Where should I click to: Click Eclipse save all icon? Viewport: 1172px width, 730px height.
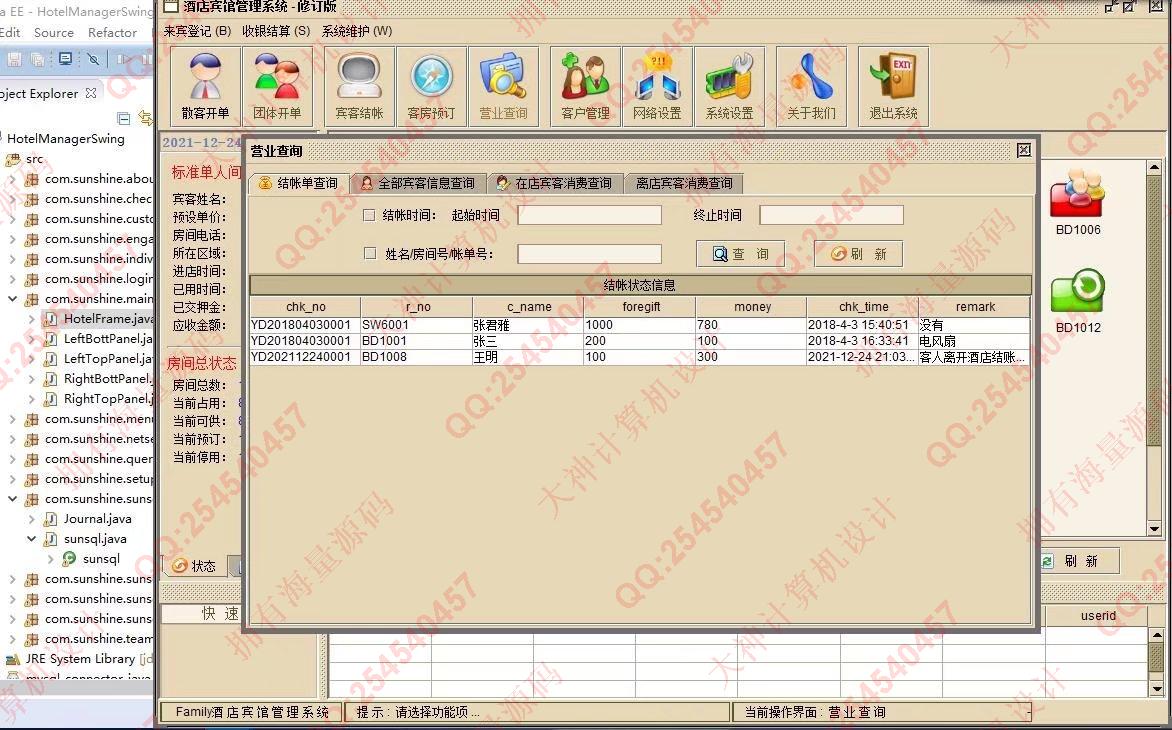tap(37, 59)
